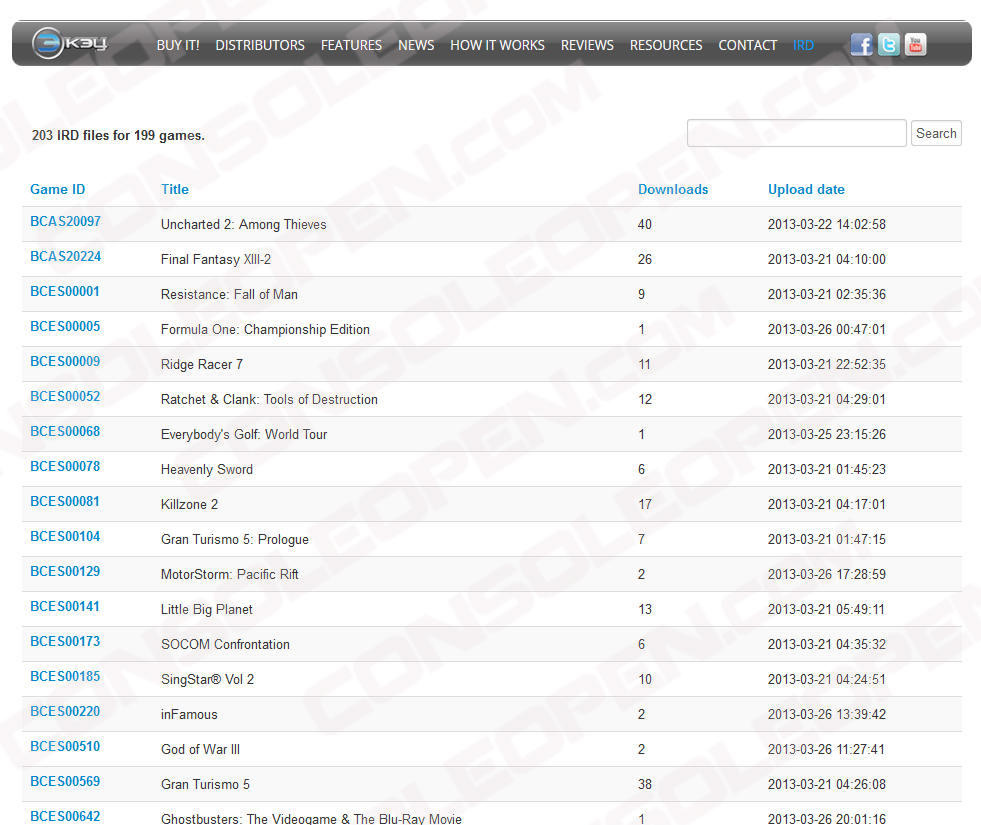Screen dimensions: 981x825
Task: Select the title Ridge Racer 7
Action: click(201, 365)
